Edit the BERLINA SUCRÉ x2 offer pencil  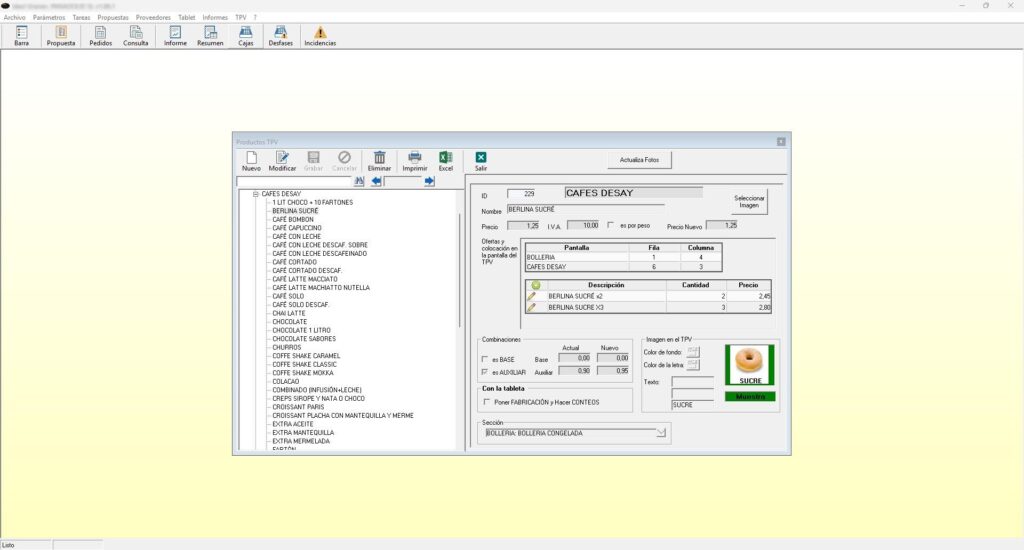[x=533, y=296]
